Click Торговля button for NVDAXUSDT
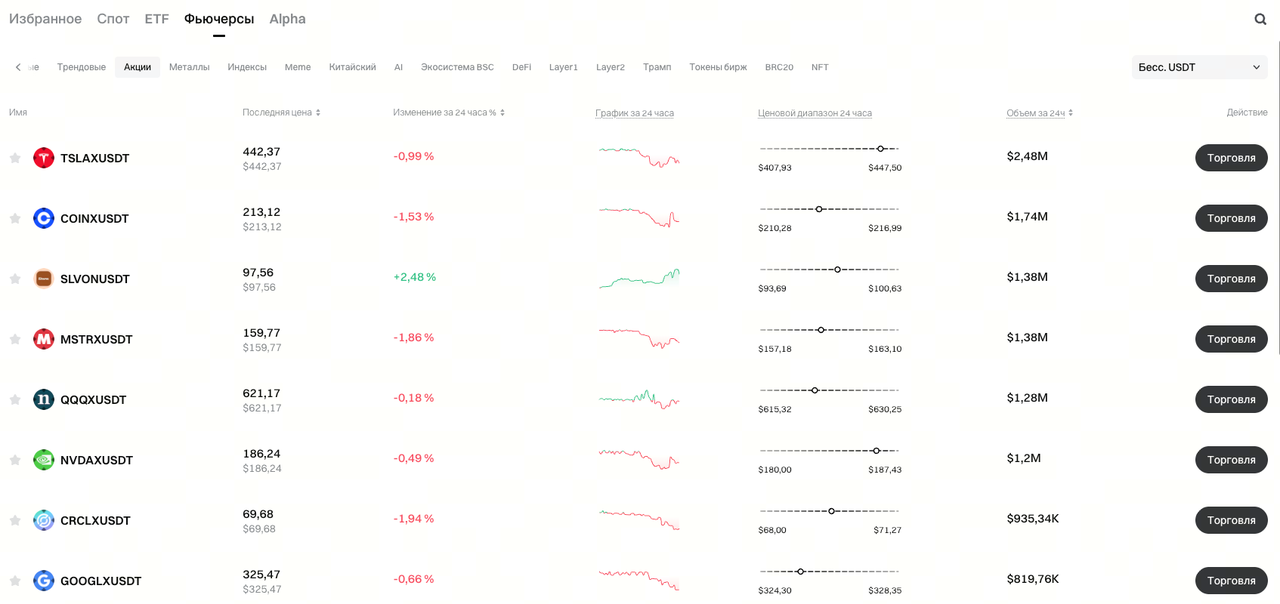Screen dimensions: 1280x604 pos(1231,460)
